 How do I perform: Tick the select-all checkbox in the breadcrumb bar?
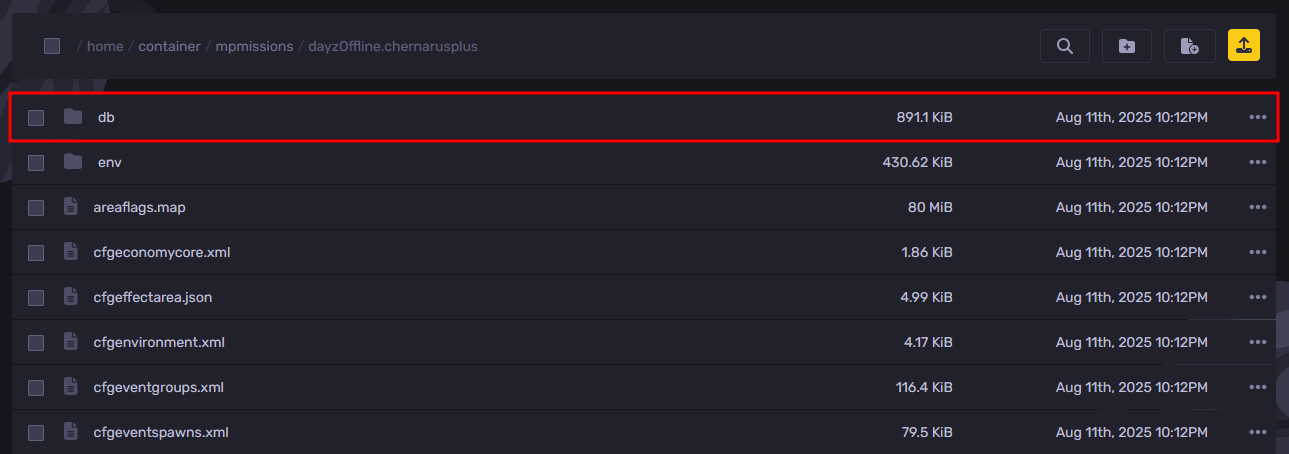pos(52,46)
